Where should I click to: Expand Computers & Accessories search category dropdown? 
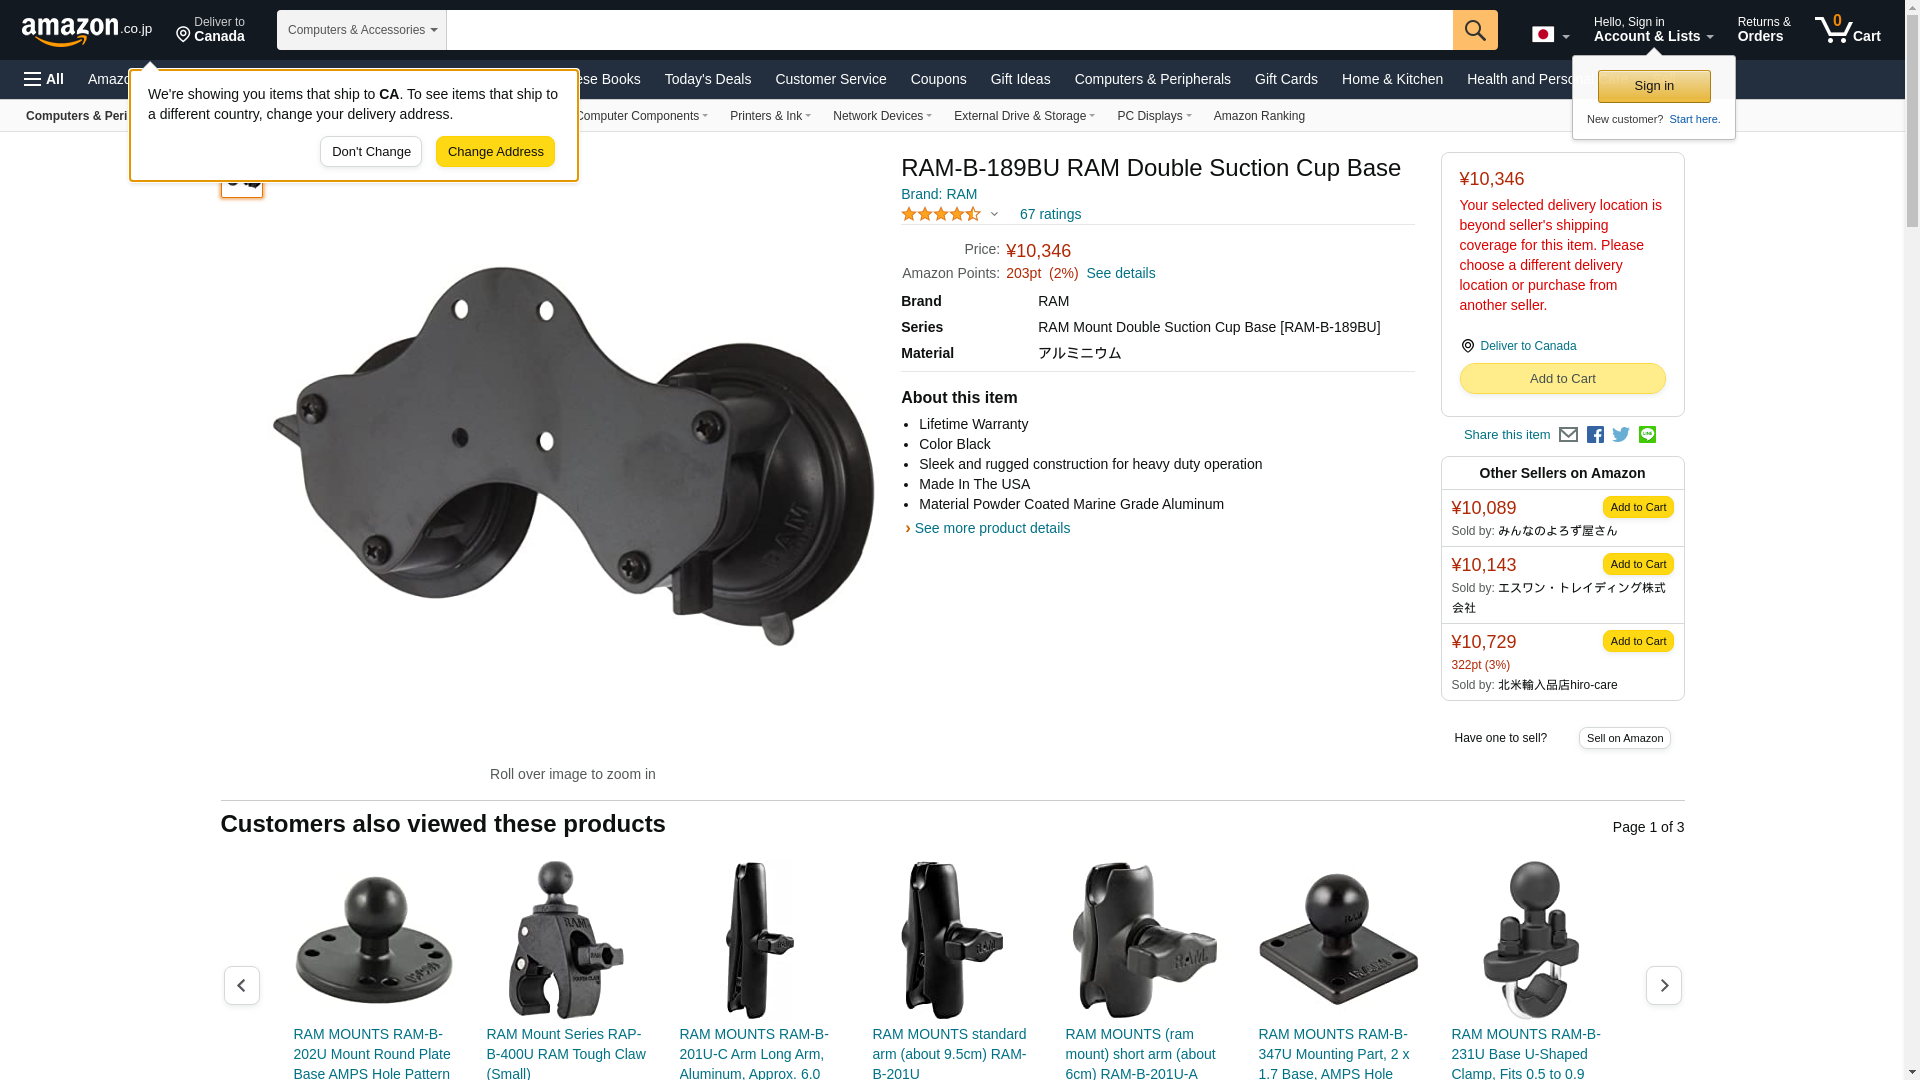[x=362, y=30]
